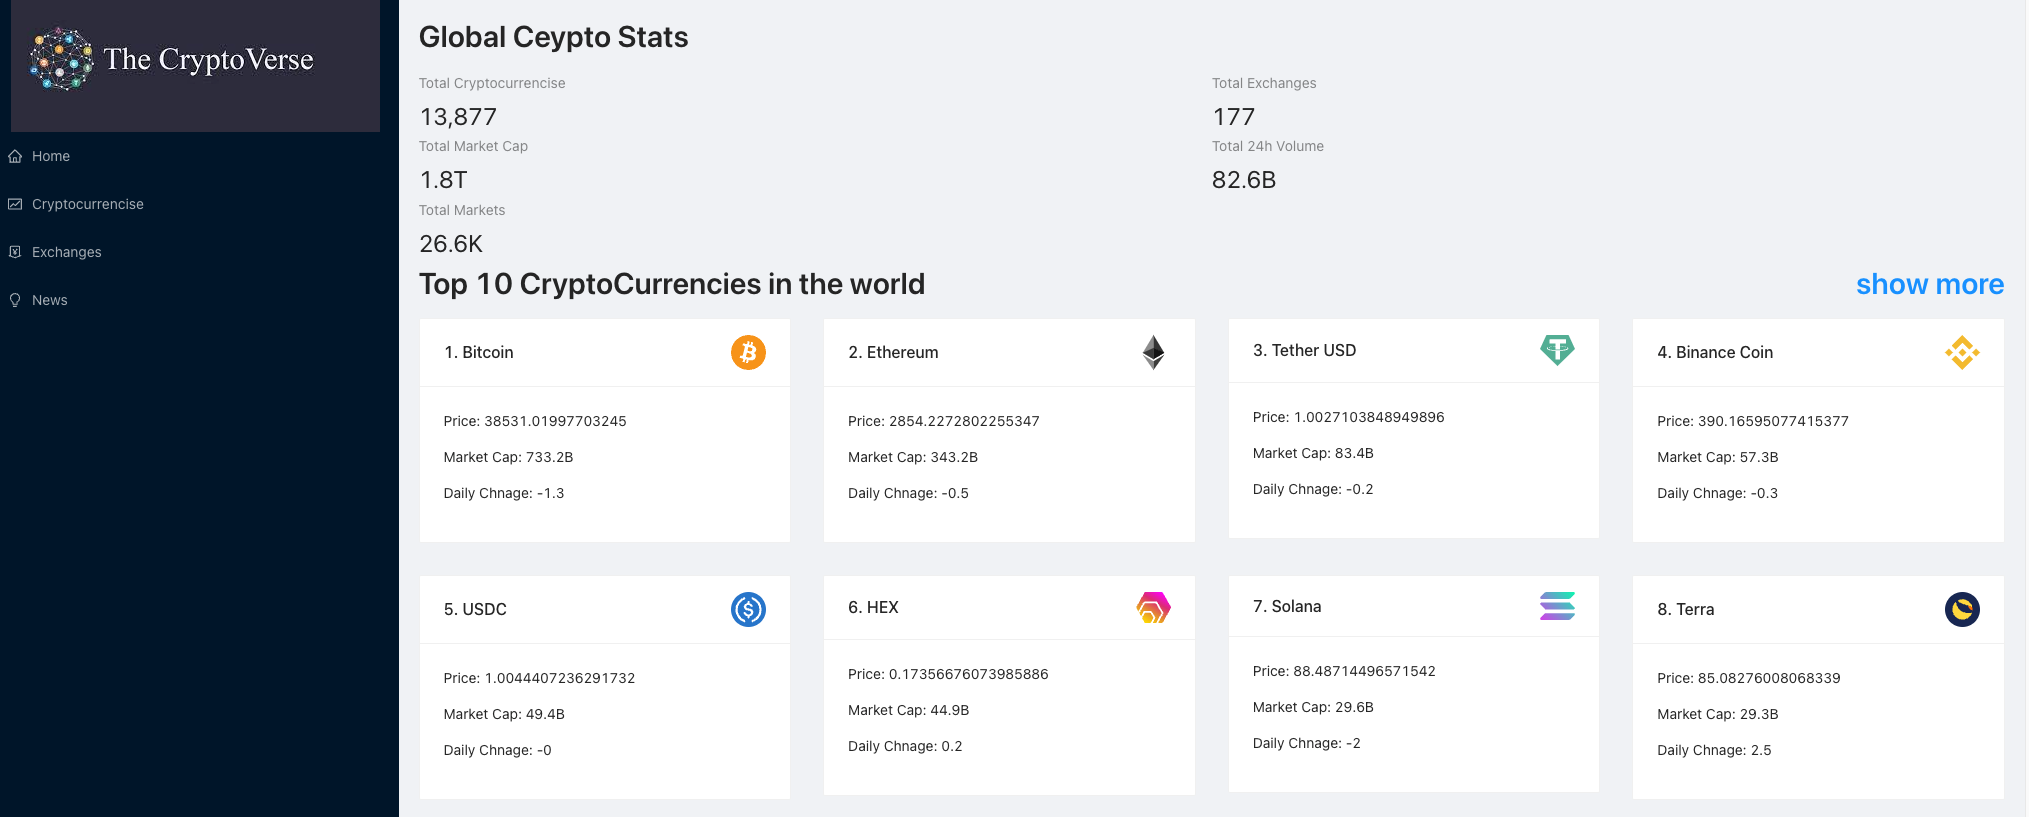
Task: Open the 8. Terra card title
Action: (1685, 609)
